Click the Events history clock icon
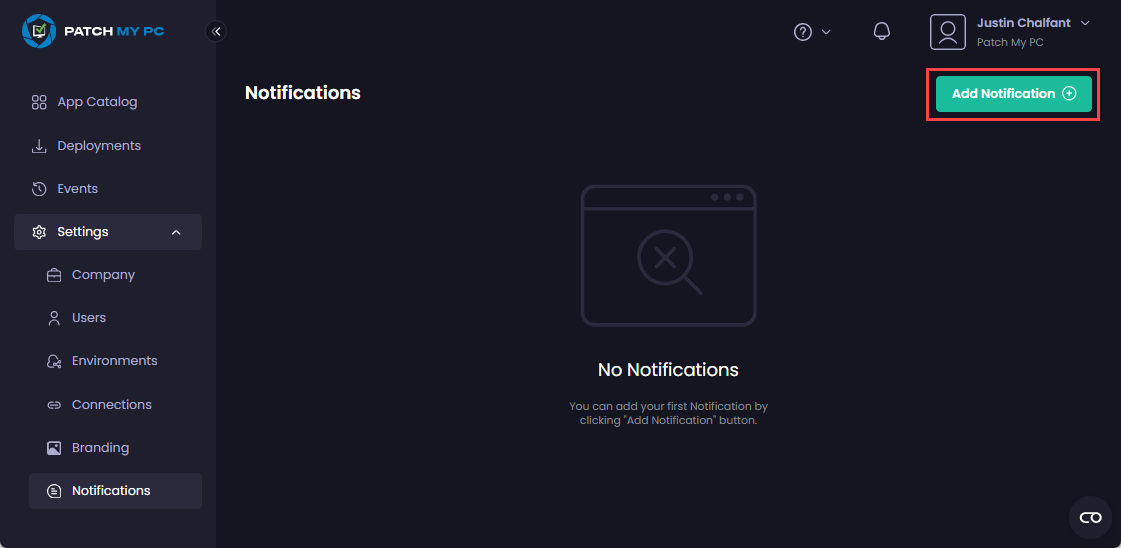Viewport: 1121px width, 548px height. (x=39, y=189)
